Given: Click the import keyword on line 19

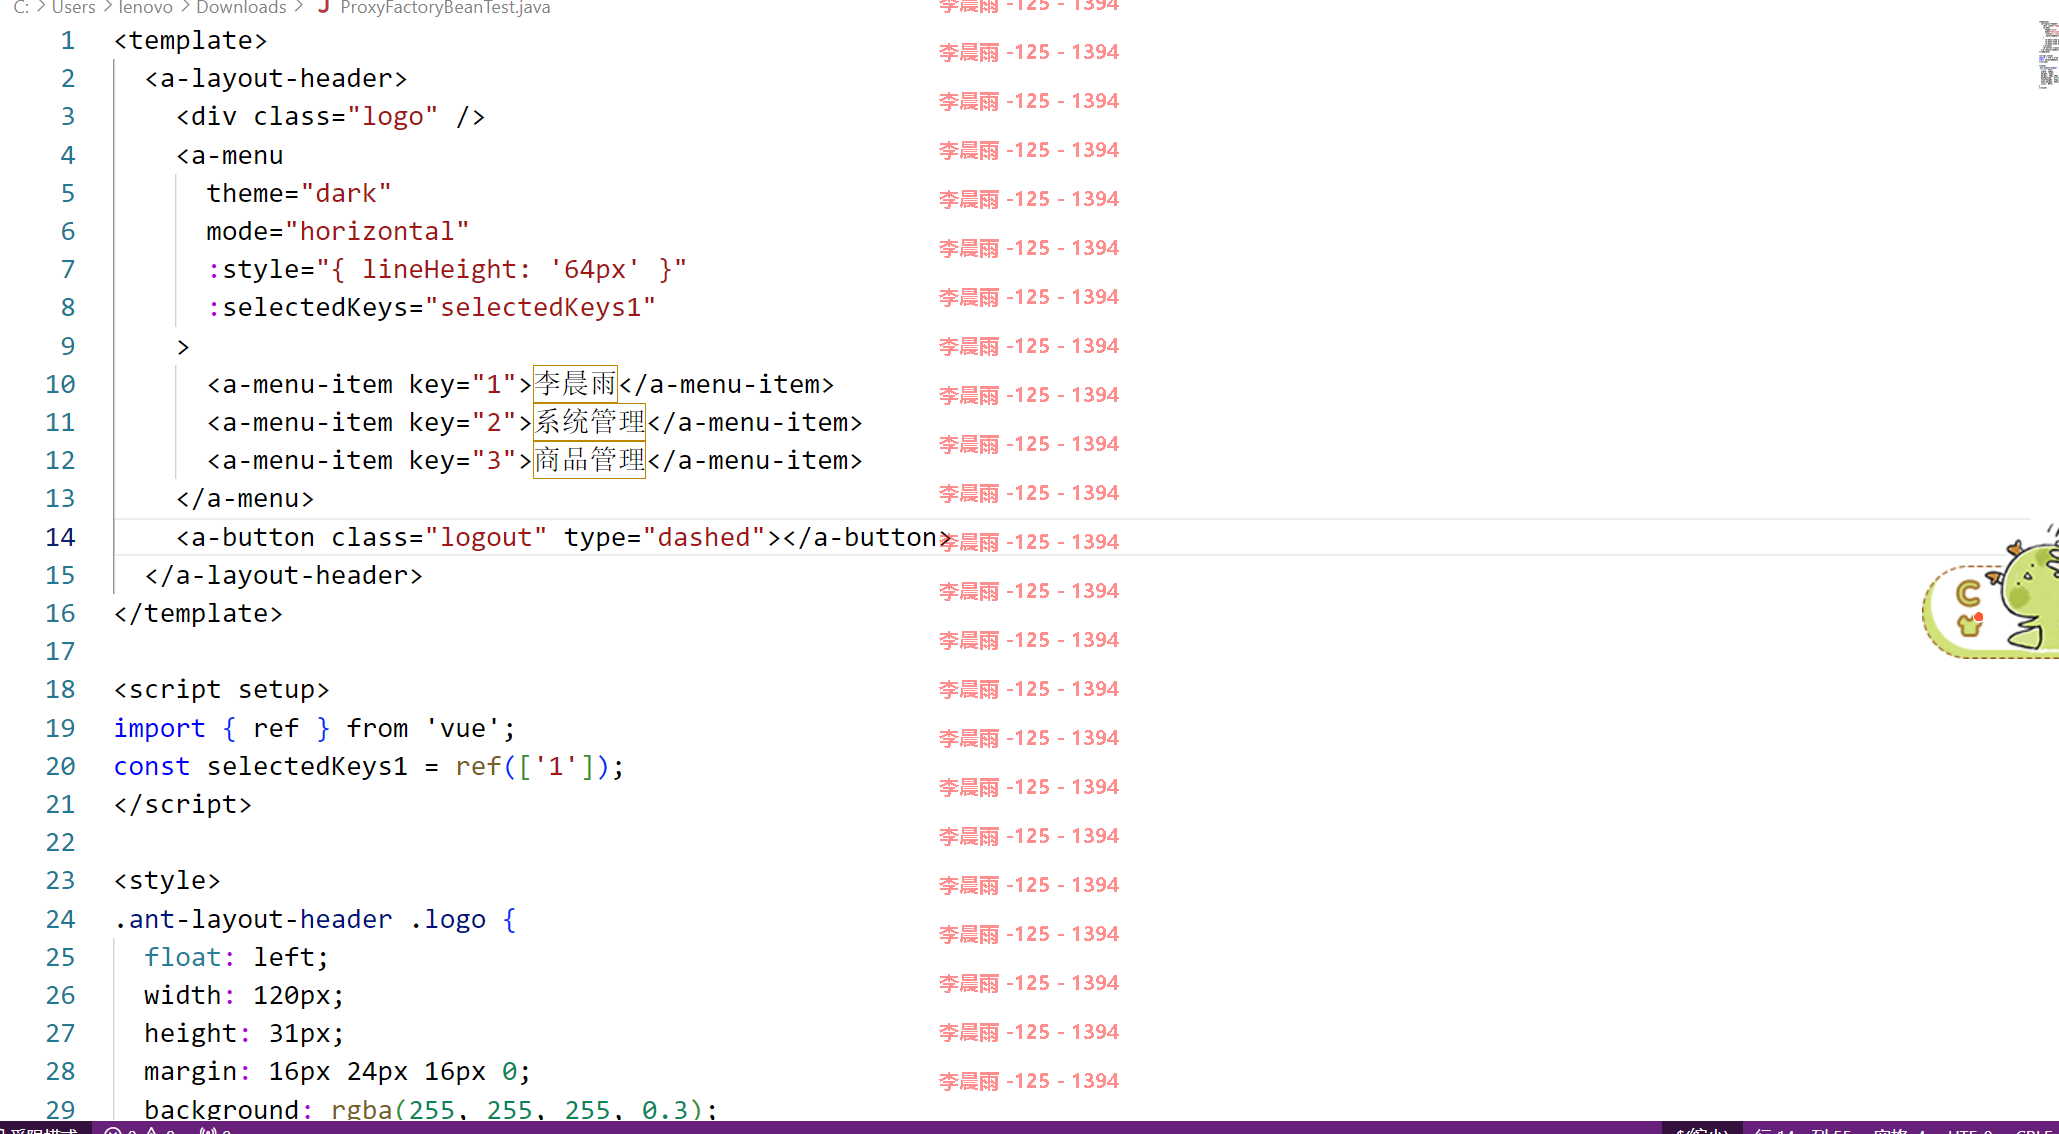Looking at the screenshot, I should tap(159, 729).
